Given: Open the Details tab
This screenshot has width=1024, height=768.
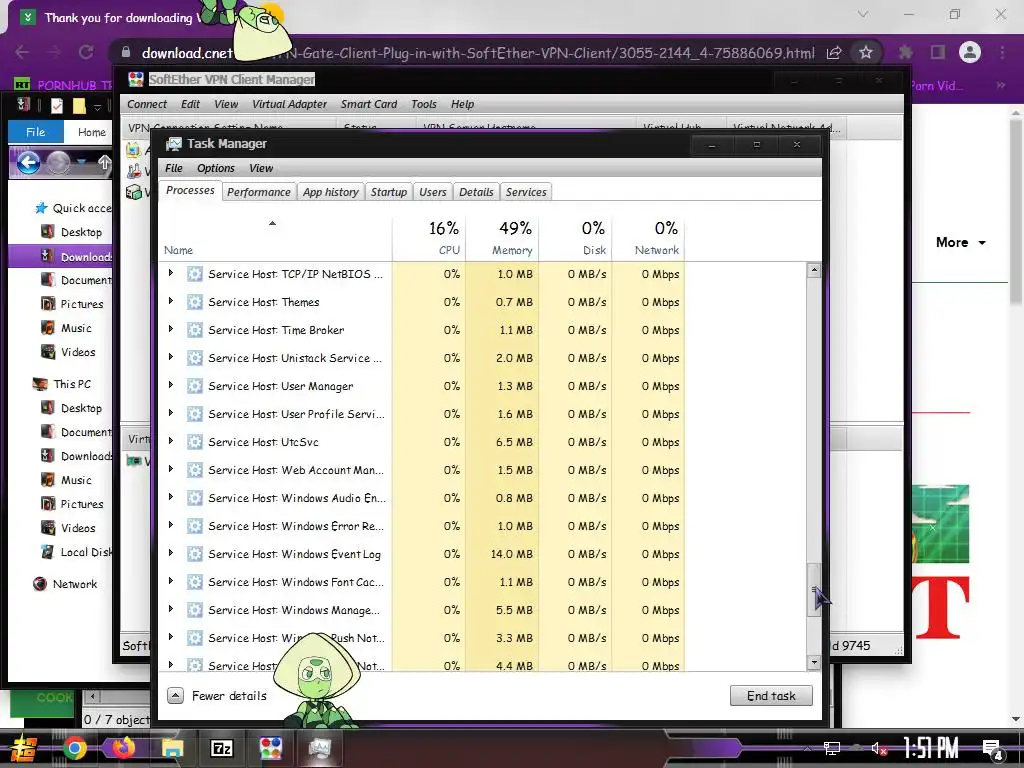Looking at the screenshot, I should pyautogui.click(x=476, y=192).
